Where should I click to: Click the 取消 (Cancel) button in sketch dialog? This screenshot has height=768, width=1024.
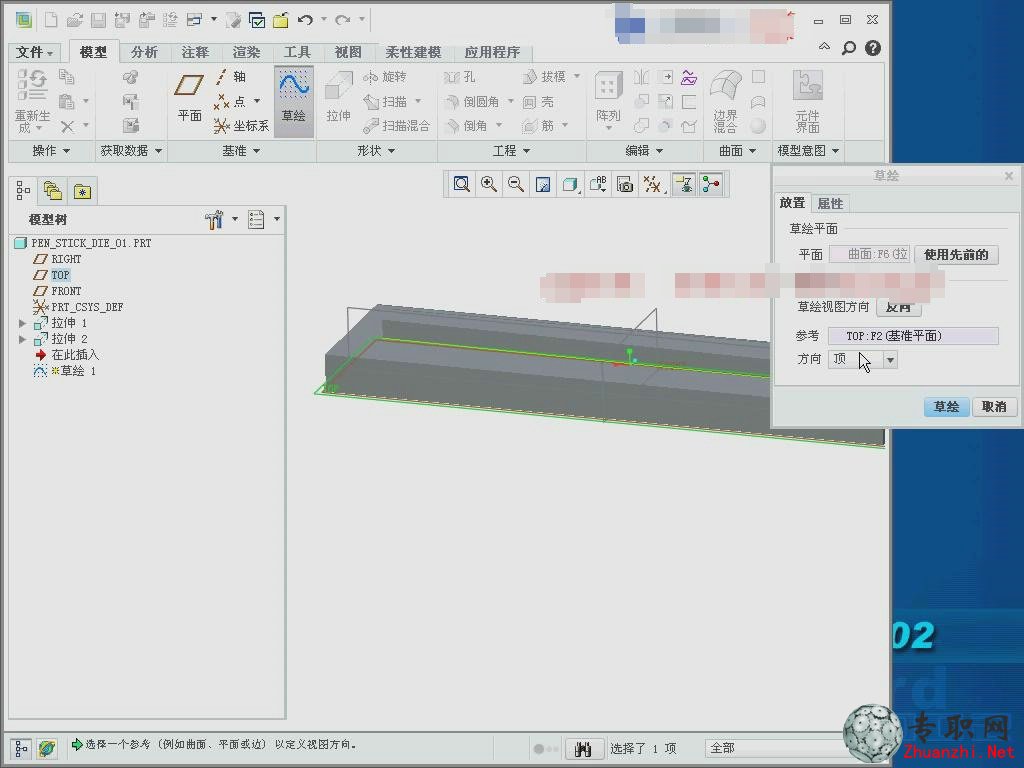pyautogui.click(x=994, y=406)
